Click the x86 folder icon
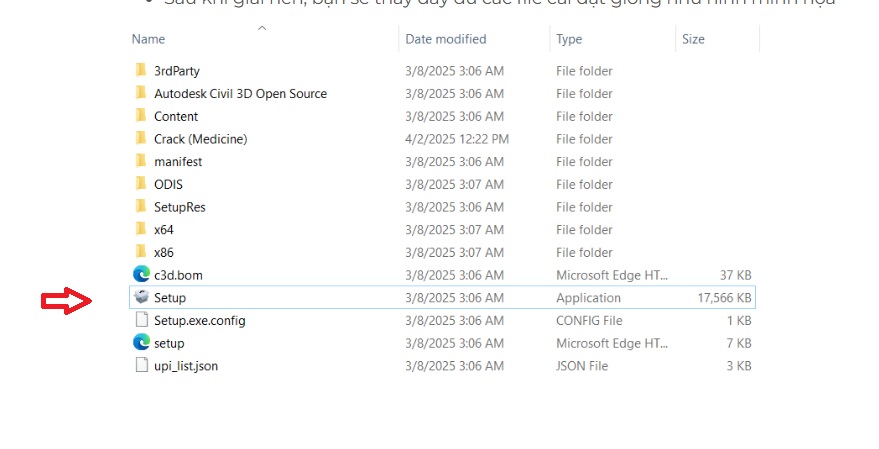Viewport: 879px width, 449px height. 141,252
